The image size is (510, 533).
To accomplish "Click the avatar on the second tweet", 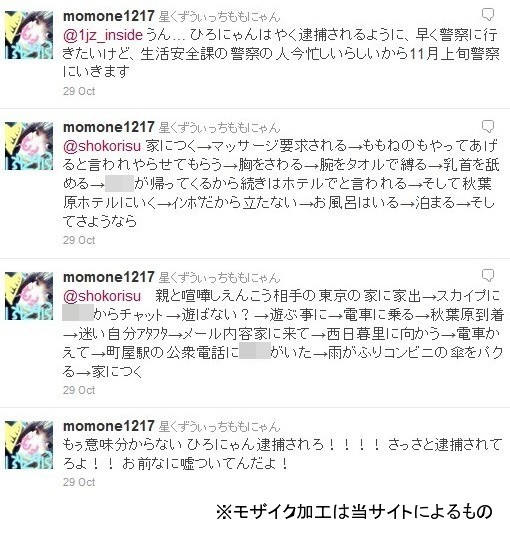I will pyautogui.click(x=29, y=146).
